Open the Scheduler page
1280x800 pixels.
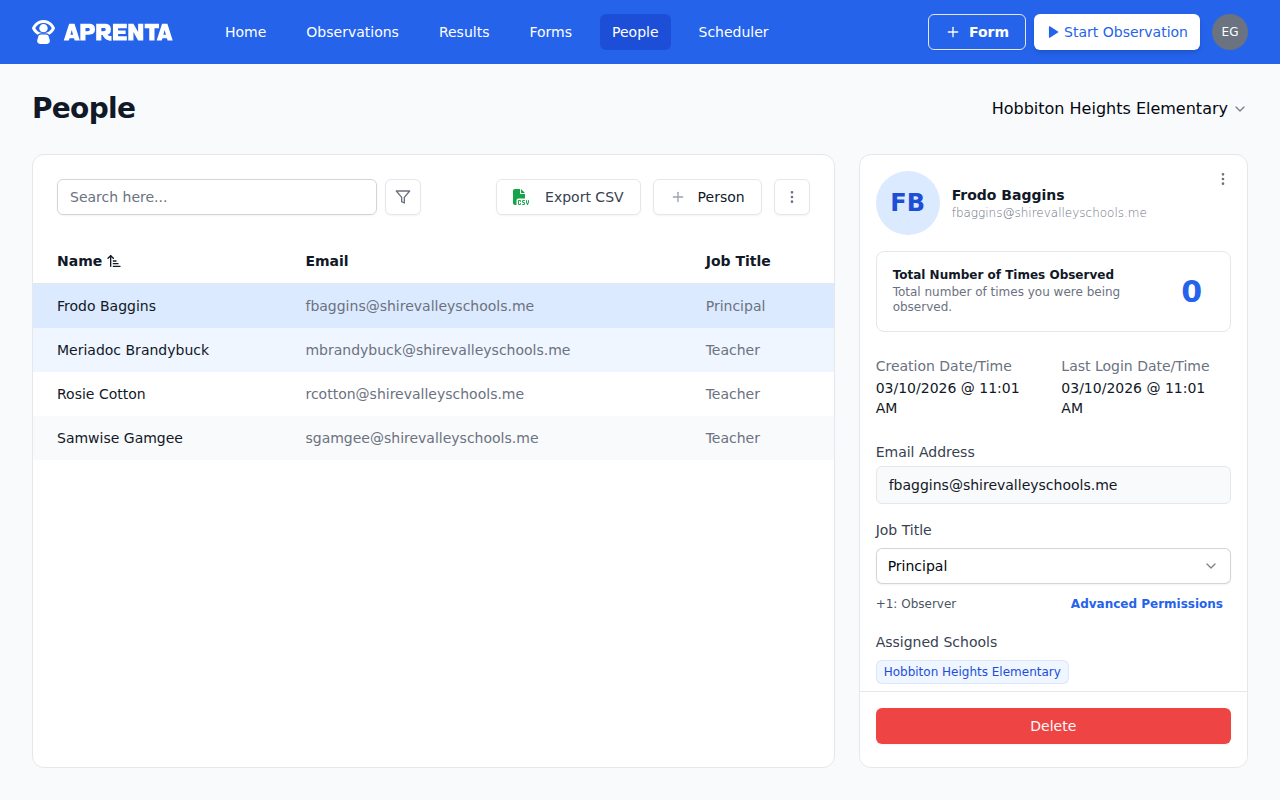coord(733,32)
